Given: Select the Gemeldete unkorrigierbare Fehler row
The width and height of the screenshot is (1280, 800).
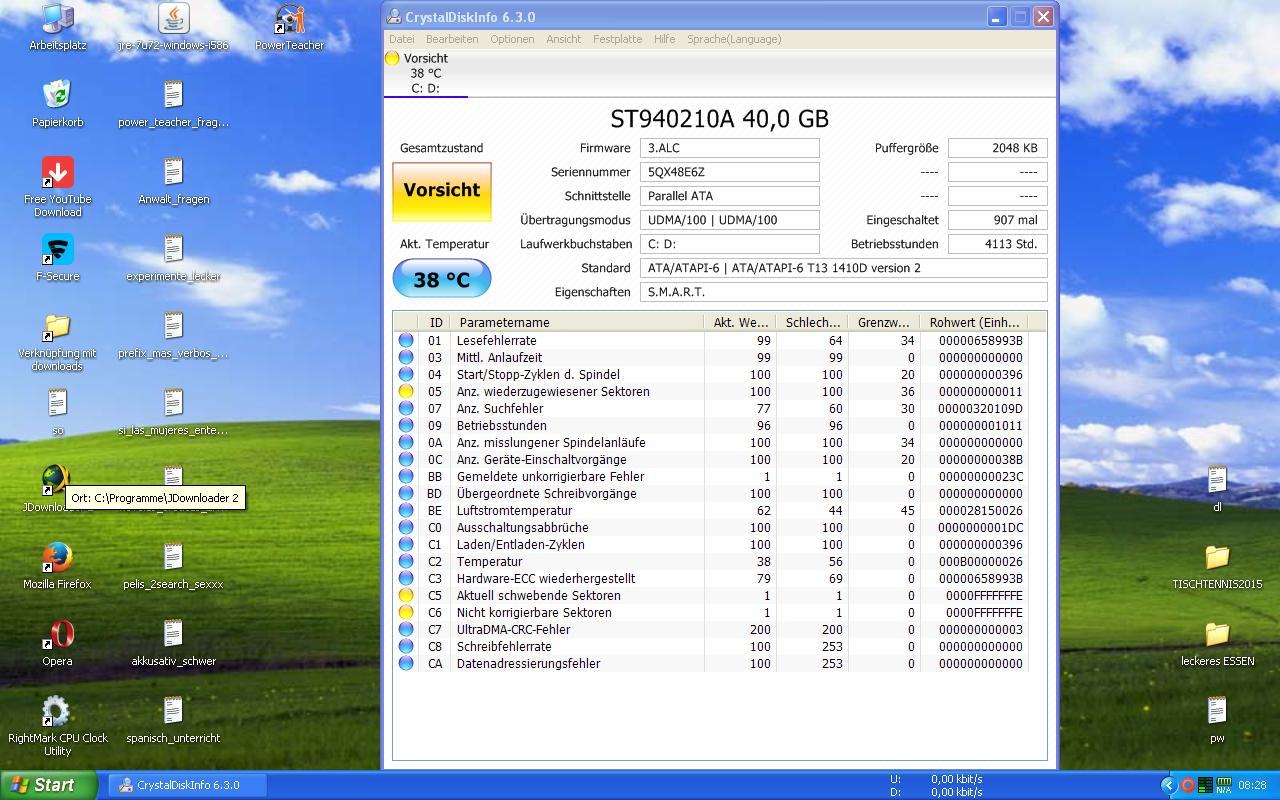Looking at the screenshot, I should pyautogui.click(x=711, y=476).
